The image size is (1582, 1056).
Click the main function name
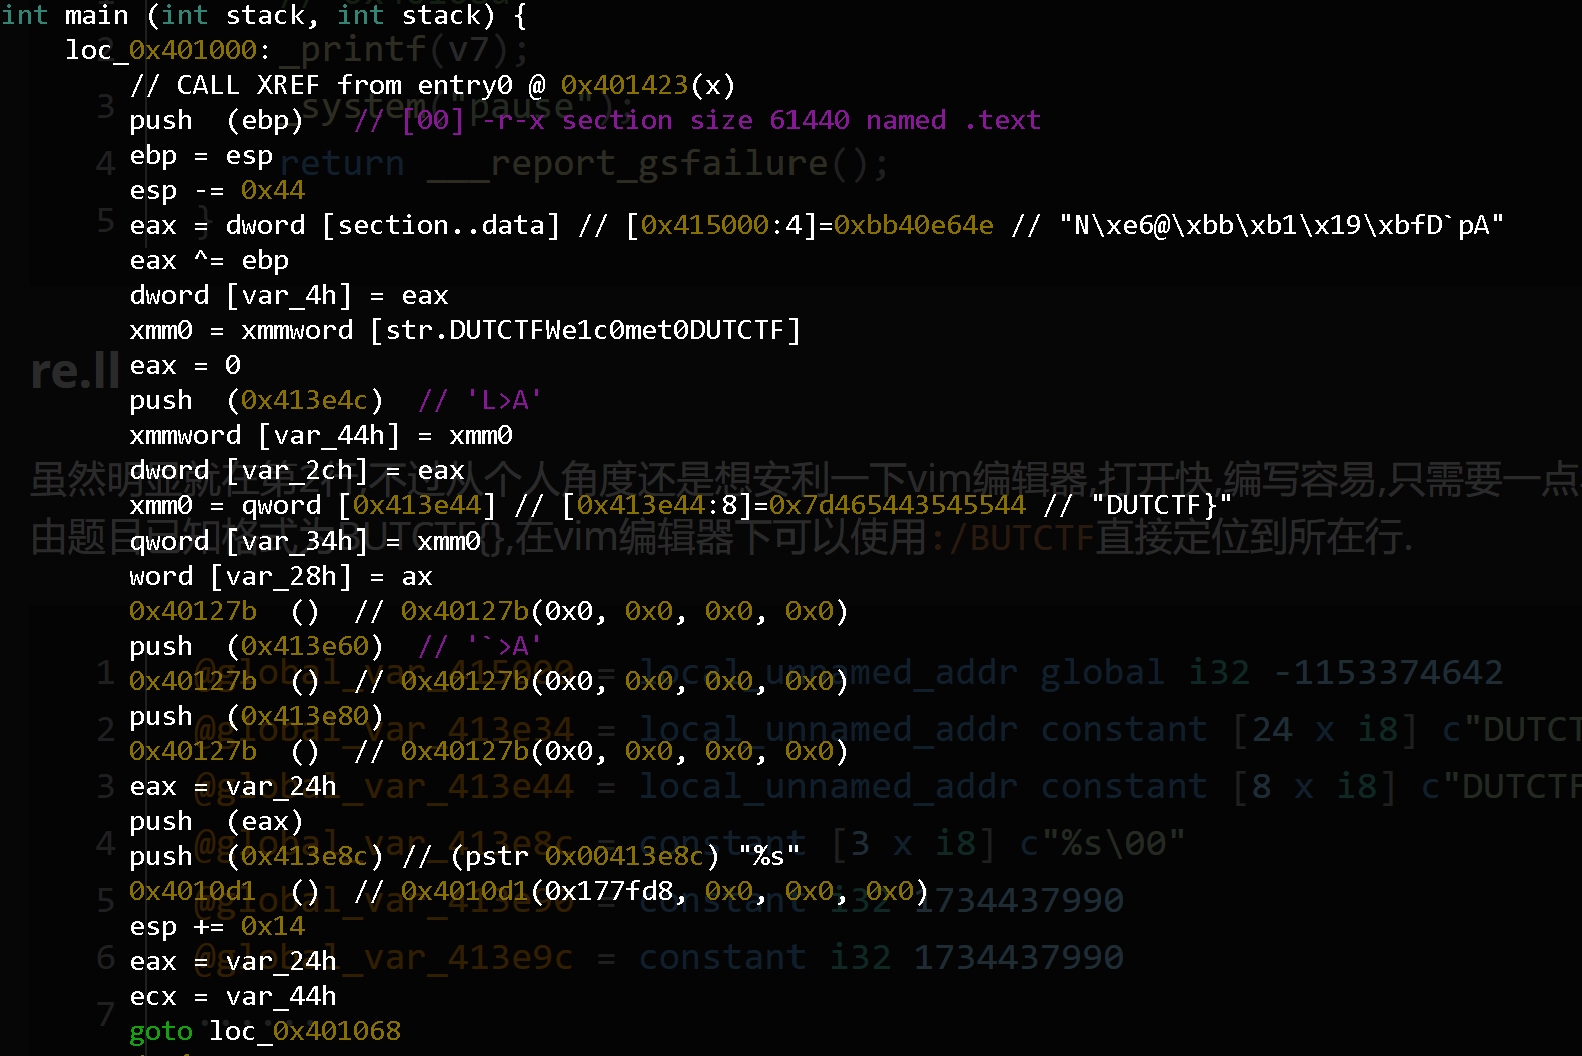97,16
